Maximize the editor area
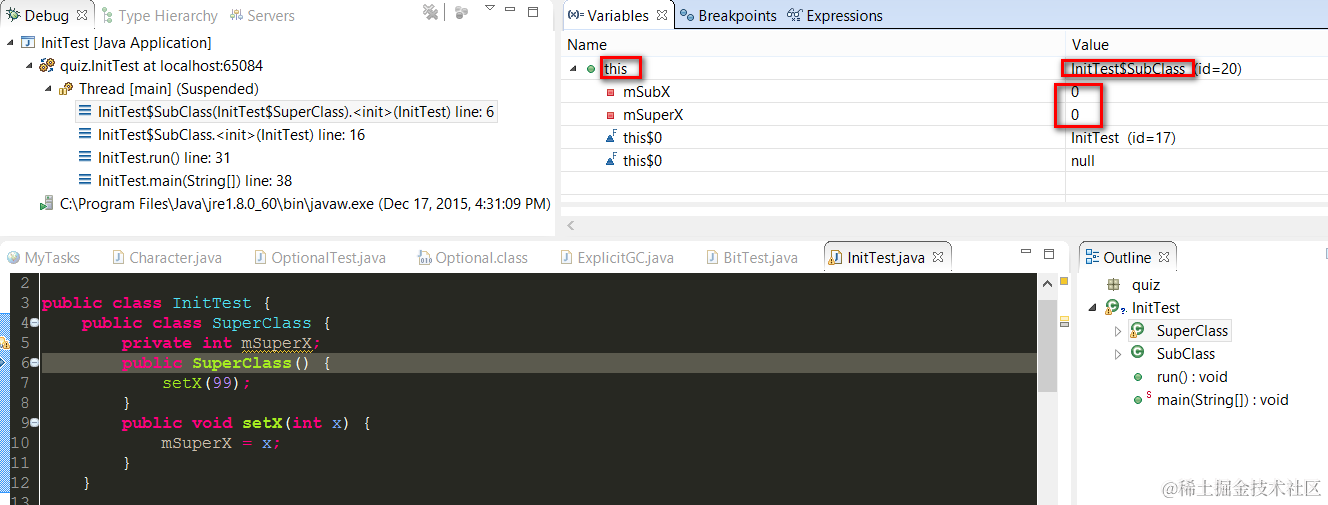This screenshot has height=505, width=1328. pyautogui.click(x=1049, y=254)
